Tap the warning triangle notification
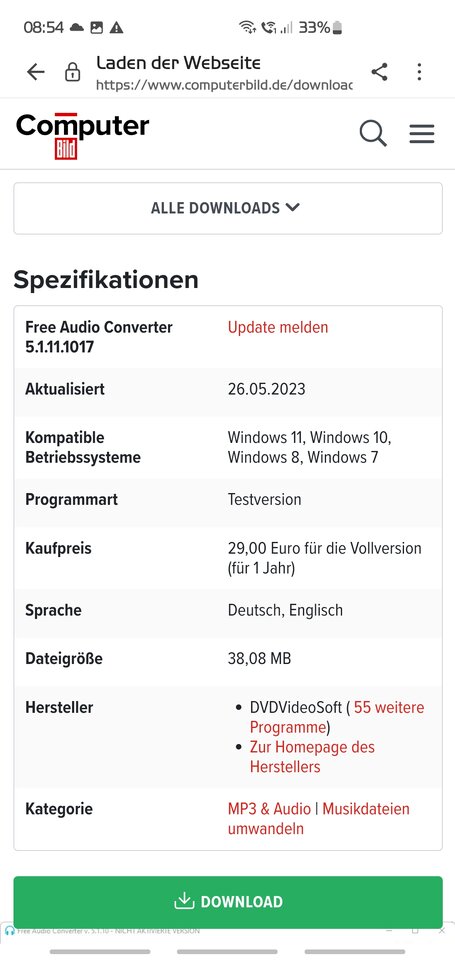 [116, 28]
